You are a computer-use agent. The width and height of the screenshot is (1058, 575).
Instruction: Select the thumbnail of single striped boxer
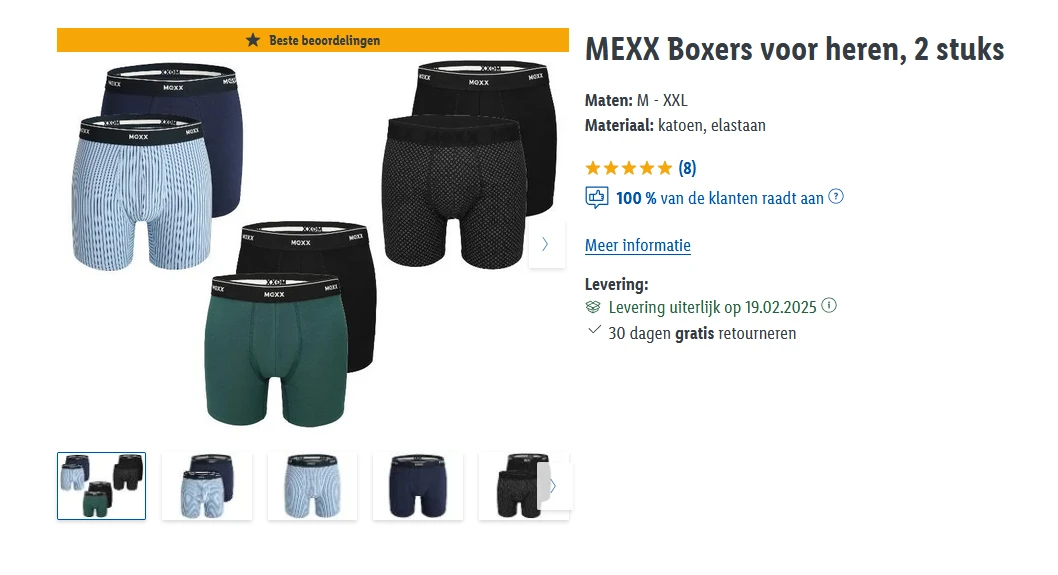pos(312,486)
